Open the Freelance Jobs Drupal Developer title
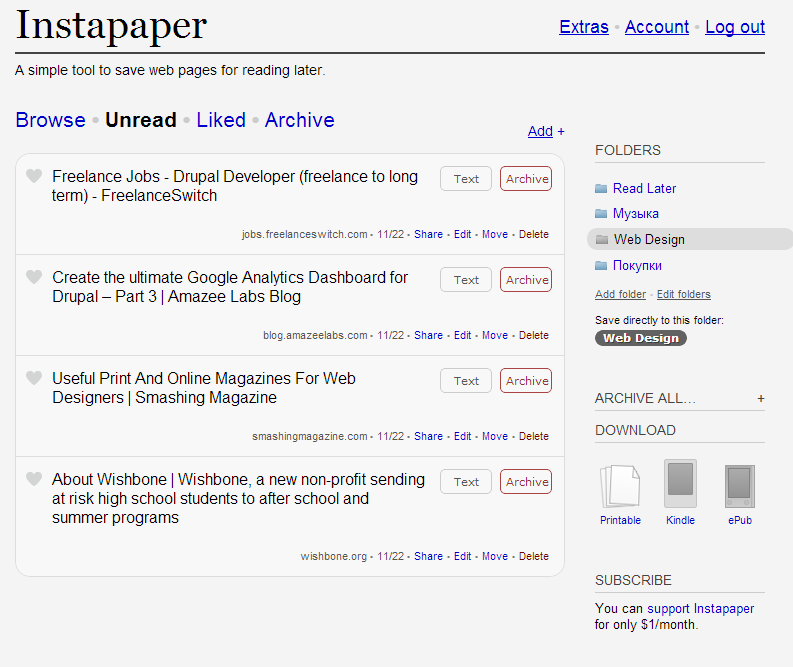Viewport: 793px width, 667px height. click(235, 186)
